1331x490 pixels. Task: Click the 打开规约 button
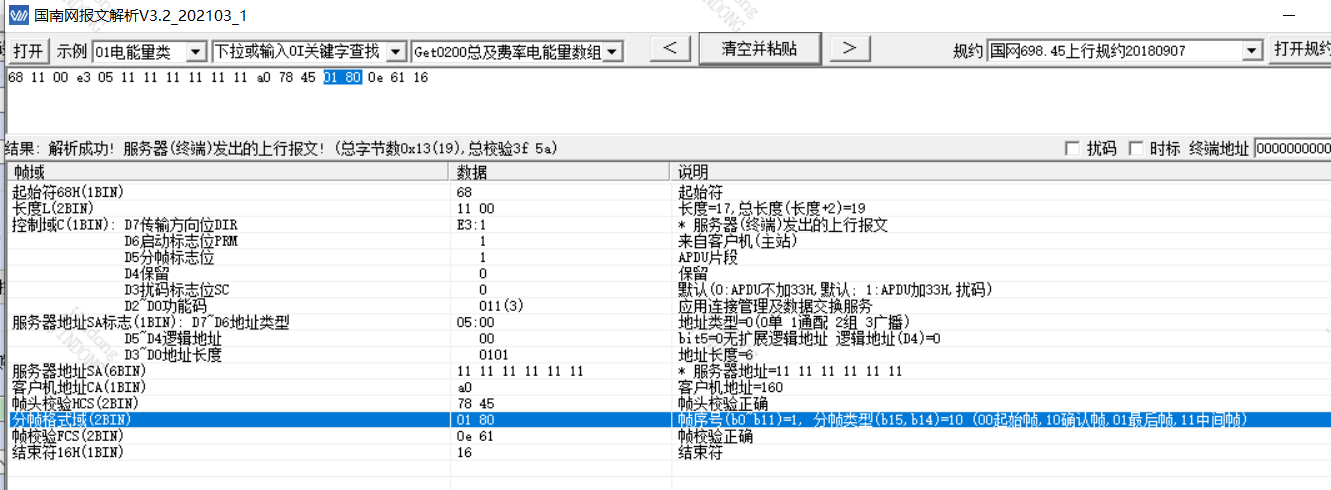(x=1300, y=50)
